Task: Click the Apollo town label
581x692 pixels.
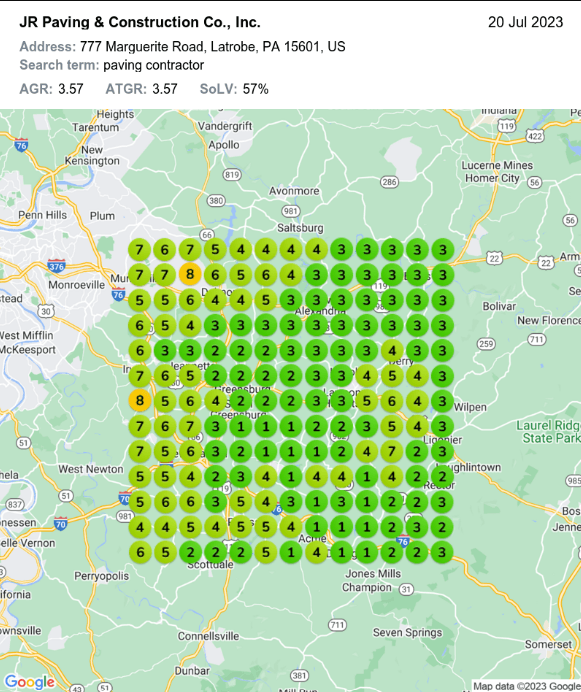Action: [x=224, y=145]
